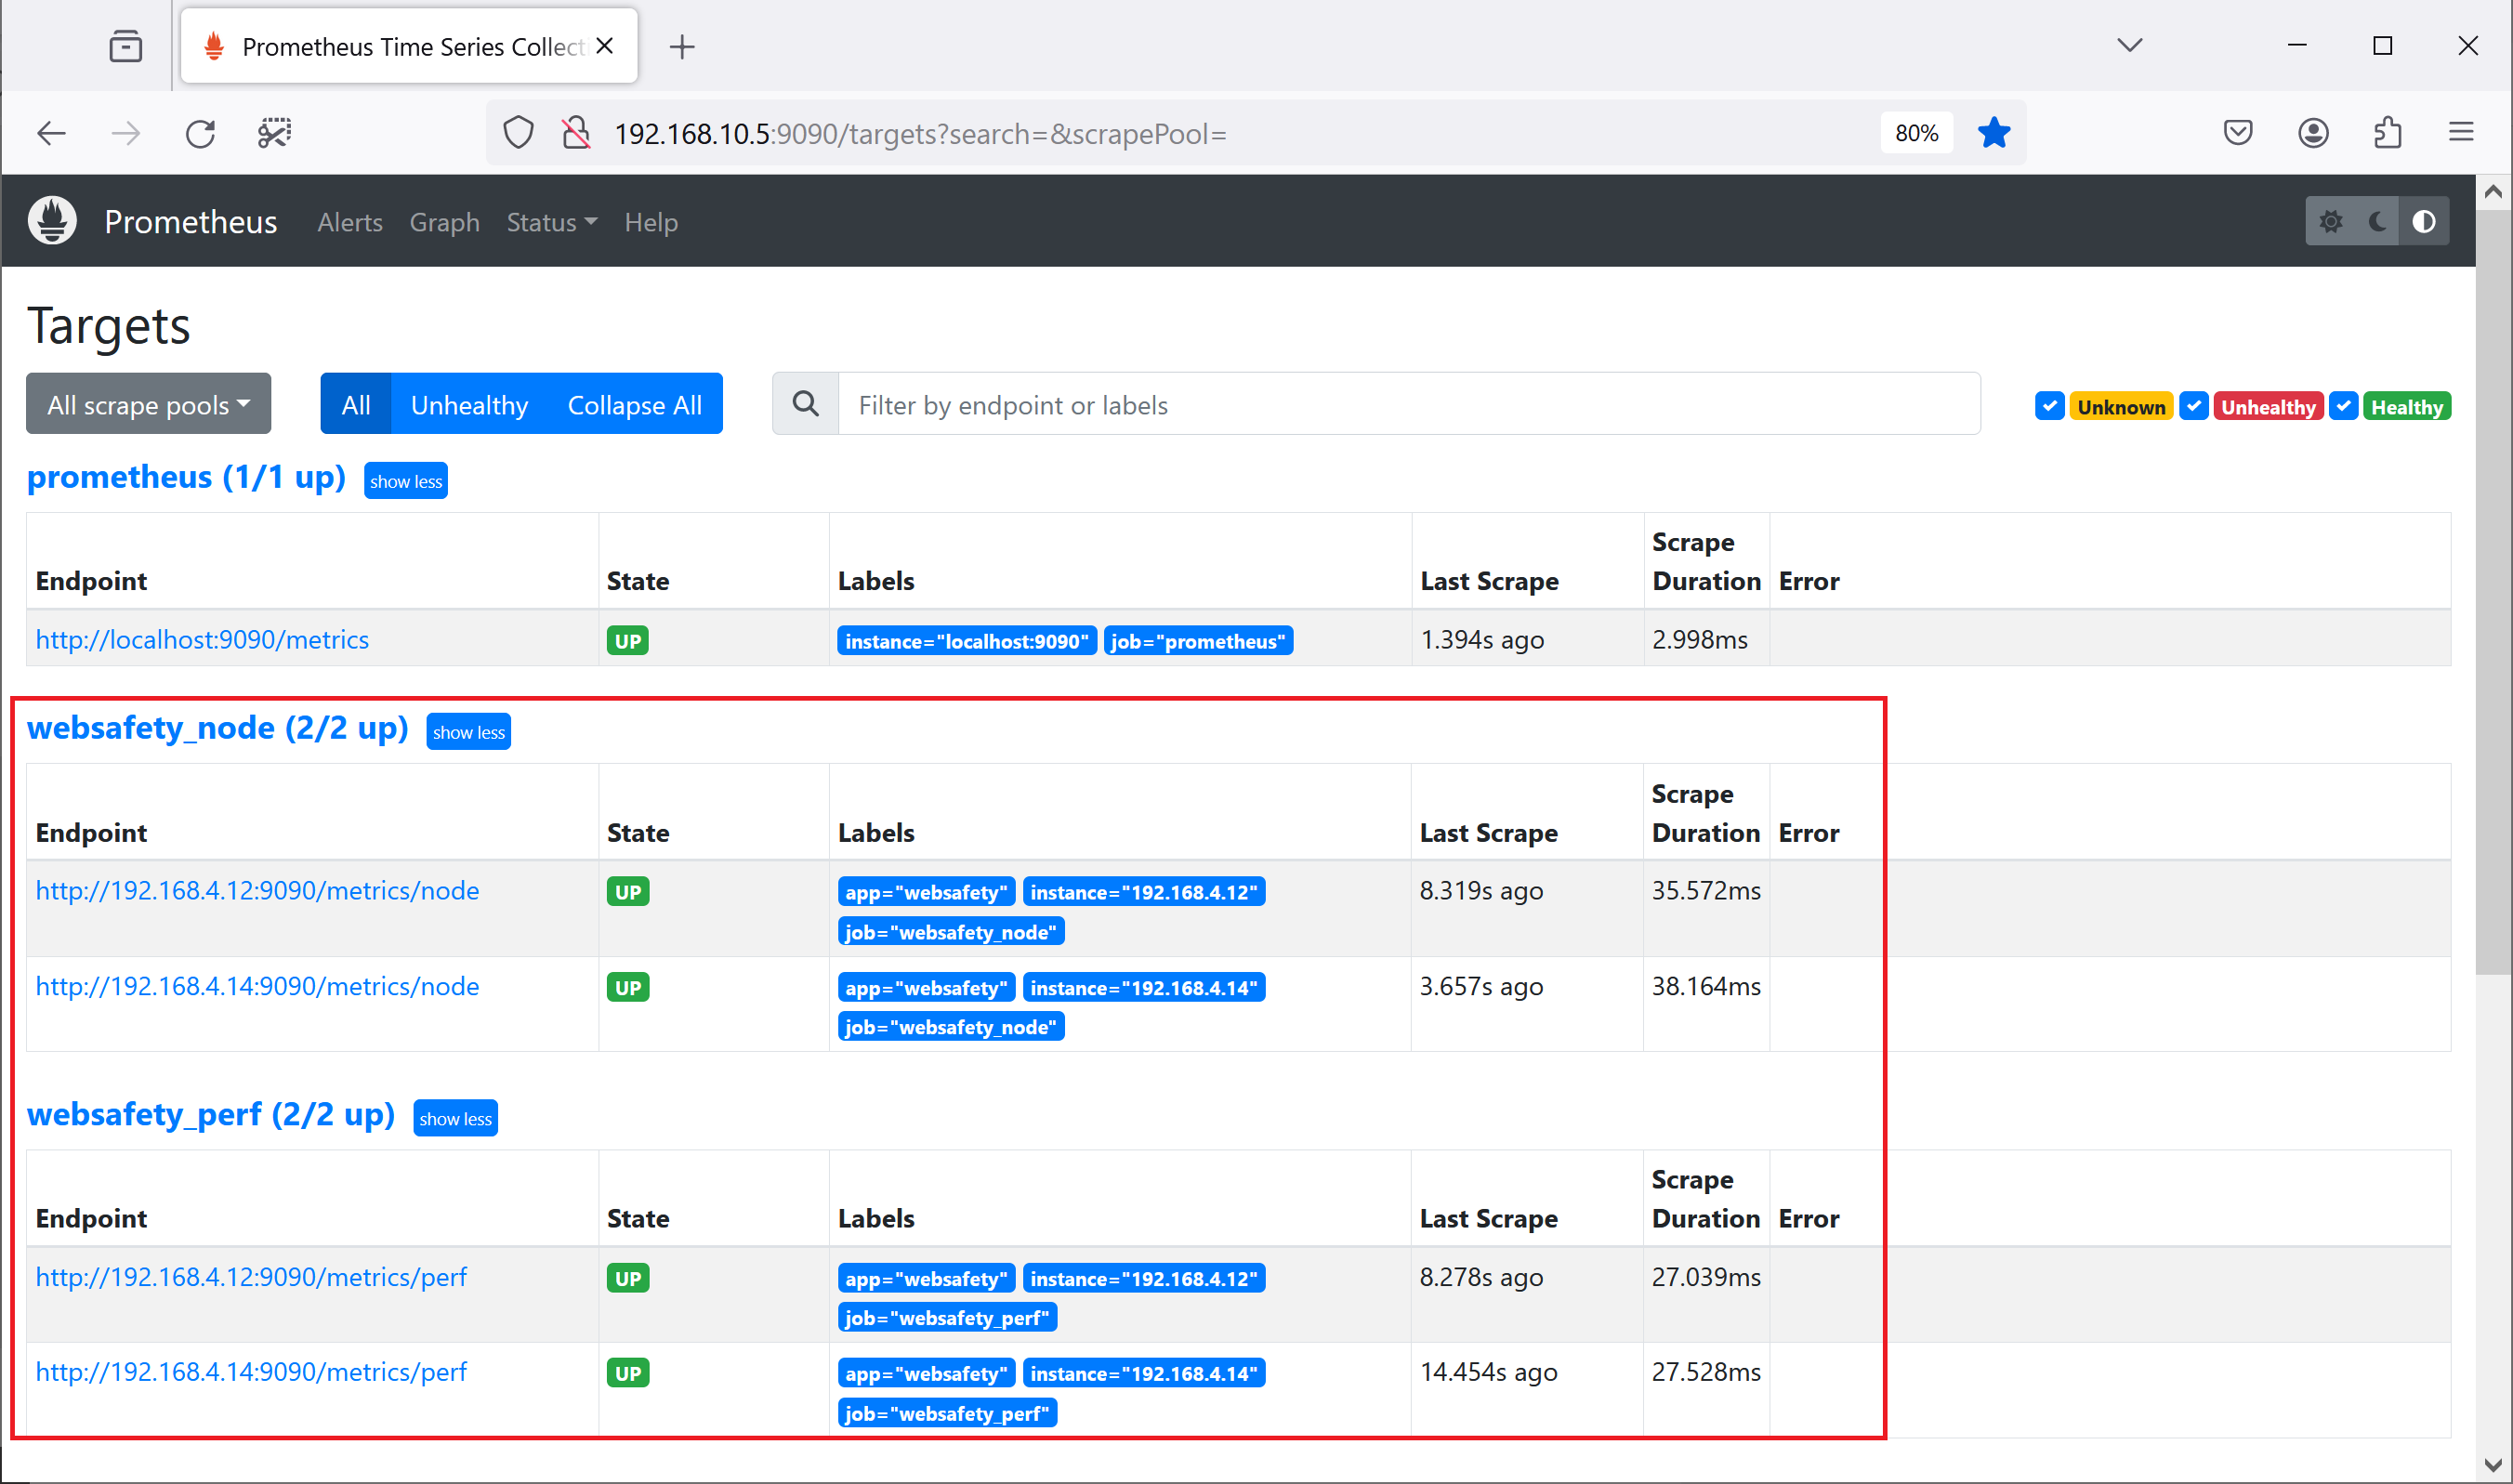Open a new browser tab

pos(682,46)
